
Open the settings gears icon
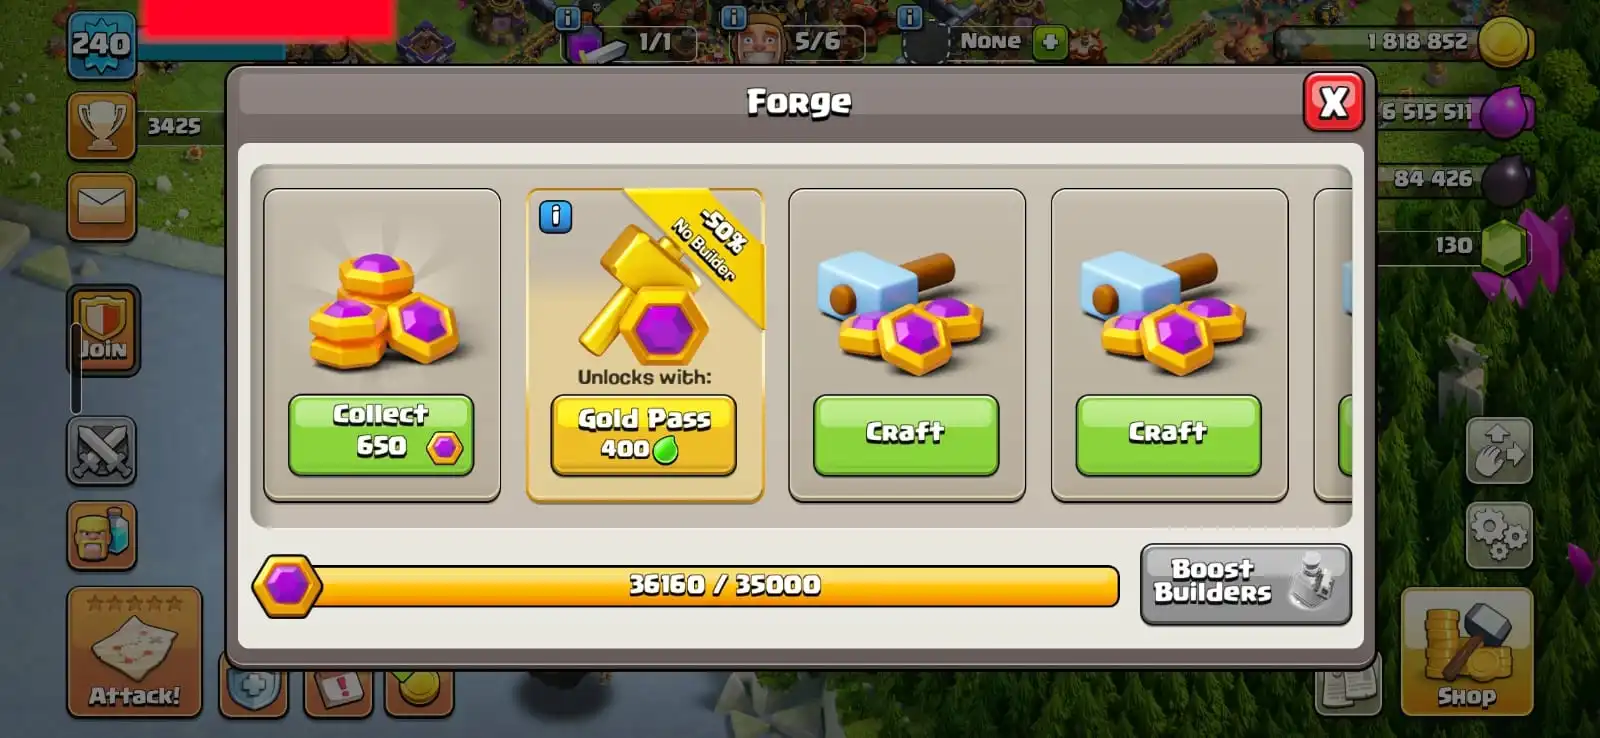pyautogui.click(x=1498, y=535)
